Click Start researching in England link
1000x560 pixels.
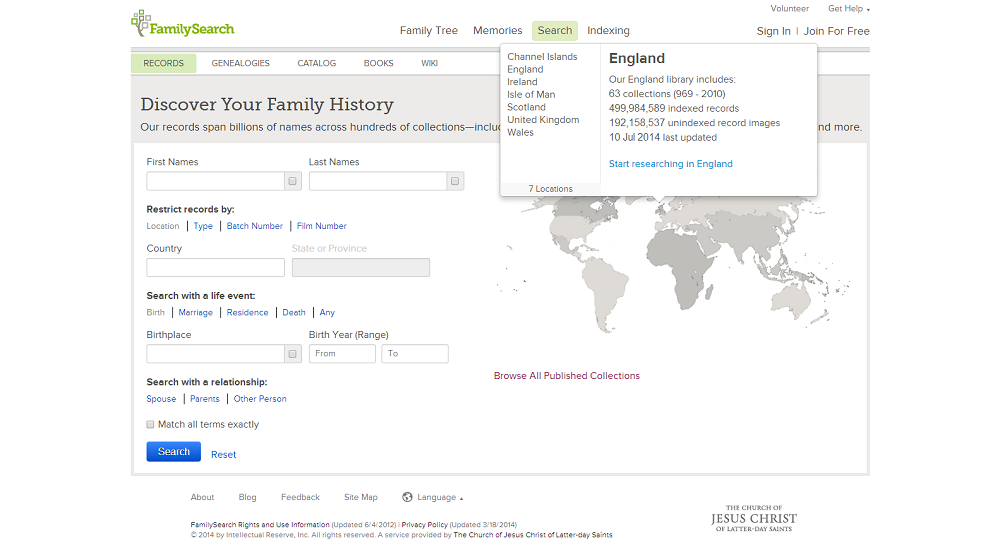(x=670, y=164)
